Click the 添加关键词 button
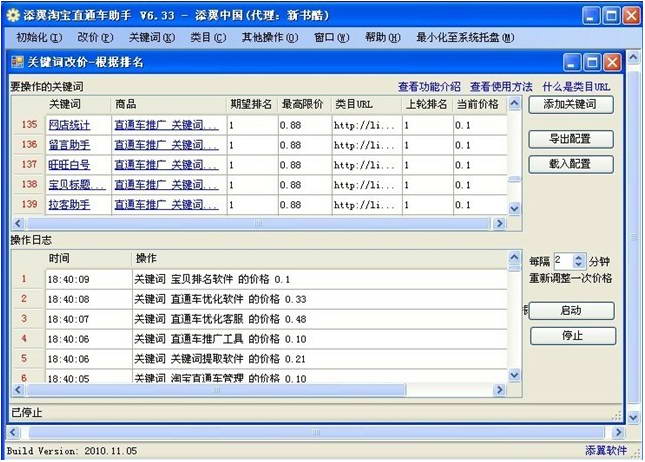Viewport: 645px width, 462px height. [571, 104]
